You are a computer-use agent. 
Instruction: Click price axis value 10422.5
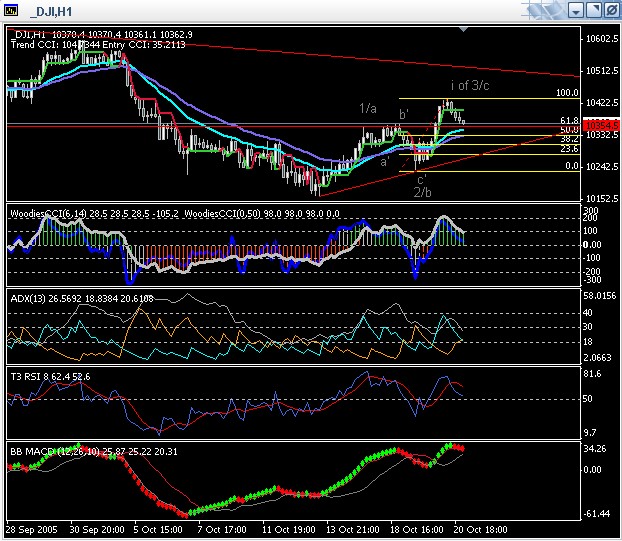click(602, 103)
